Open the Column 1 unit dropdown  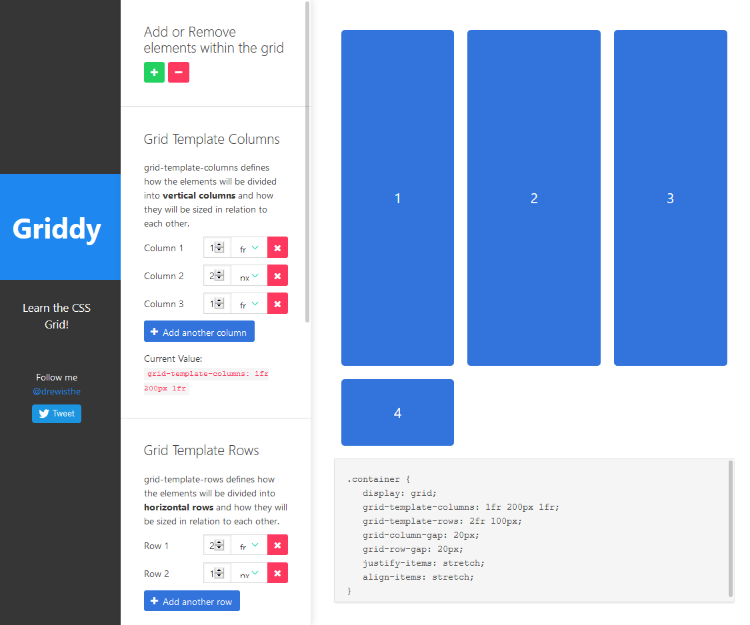(249, 248)
